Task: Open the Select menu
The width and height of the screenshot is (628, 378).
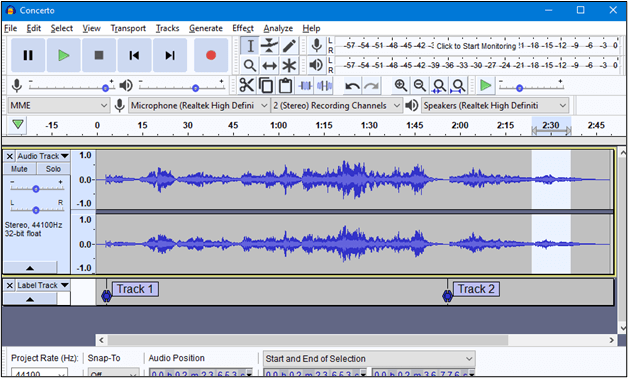Action: click(61, 28)
